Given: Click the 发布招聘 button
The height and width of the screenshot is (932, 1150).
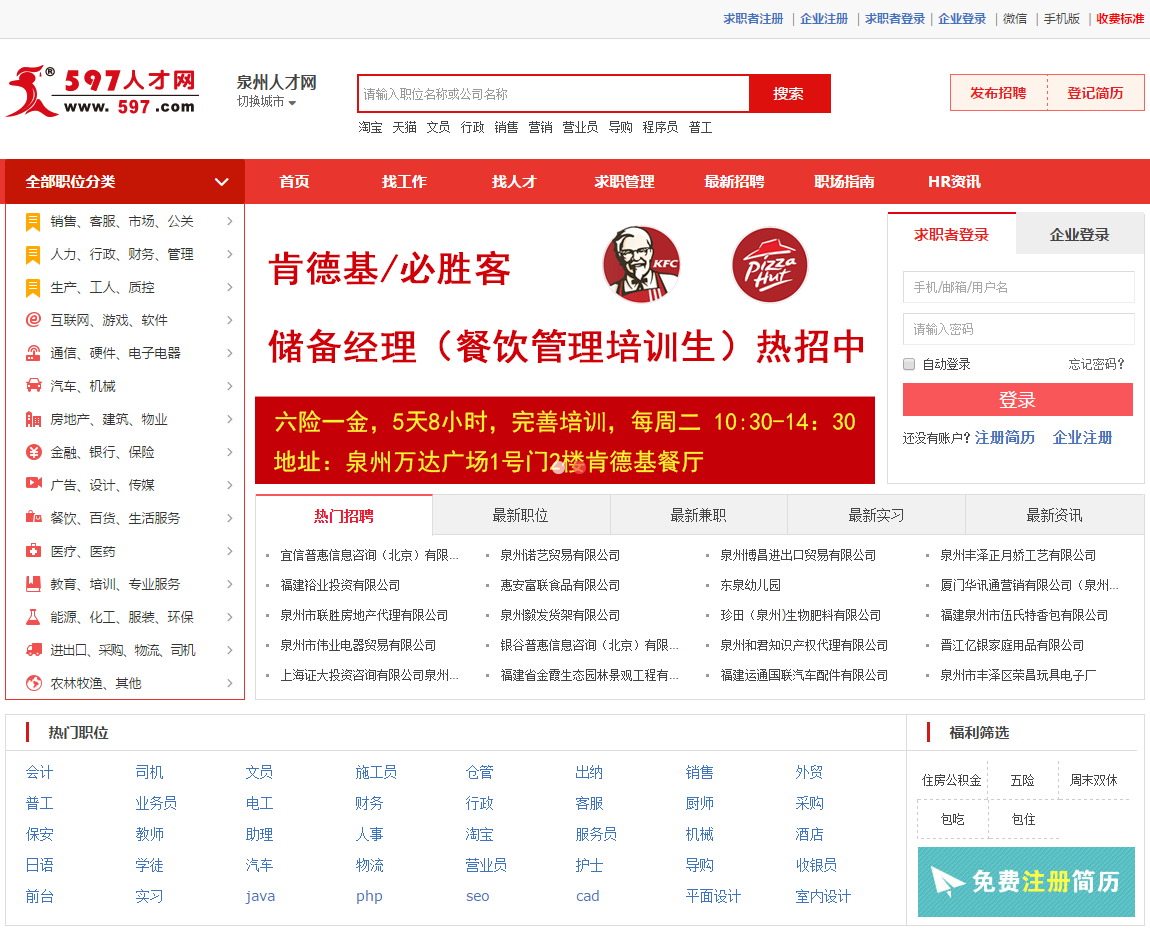Looking at the screenshot, I should tap(998, 93).
